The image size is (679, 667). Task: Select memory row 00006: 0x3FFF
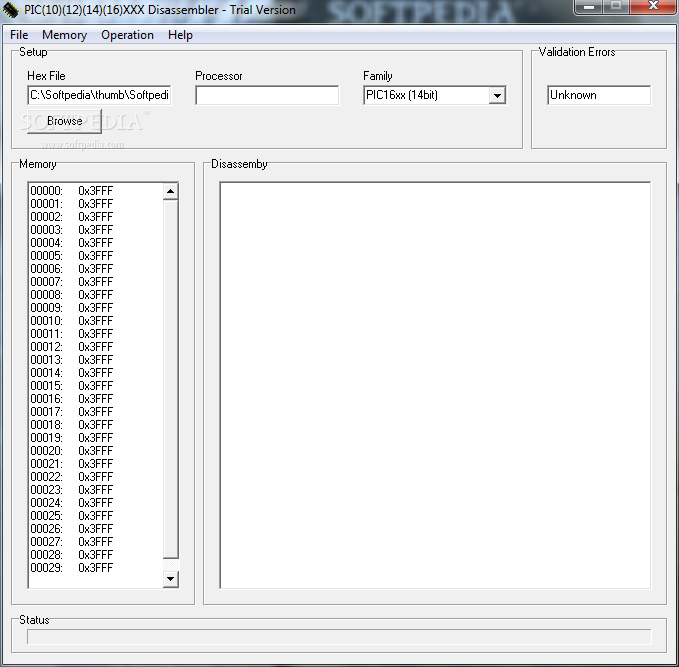[71, 269]
